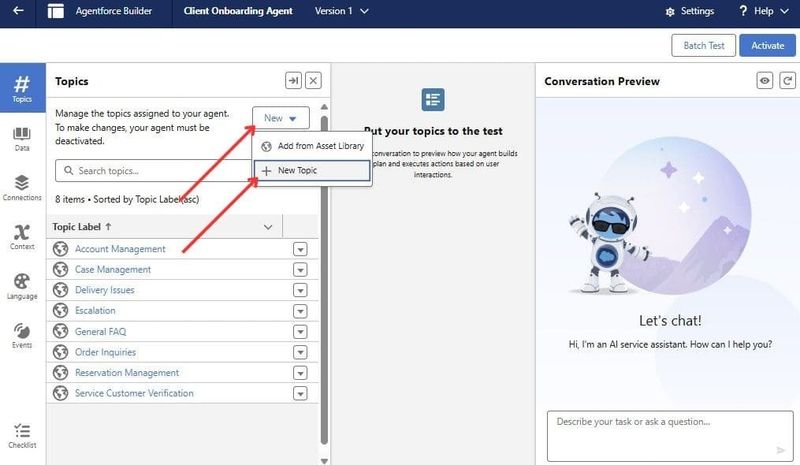
Task: Click the Client Onboarding Agent title
Action: (238, 11)
